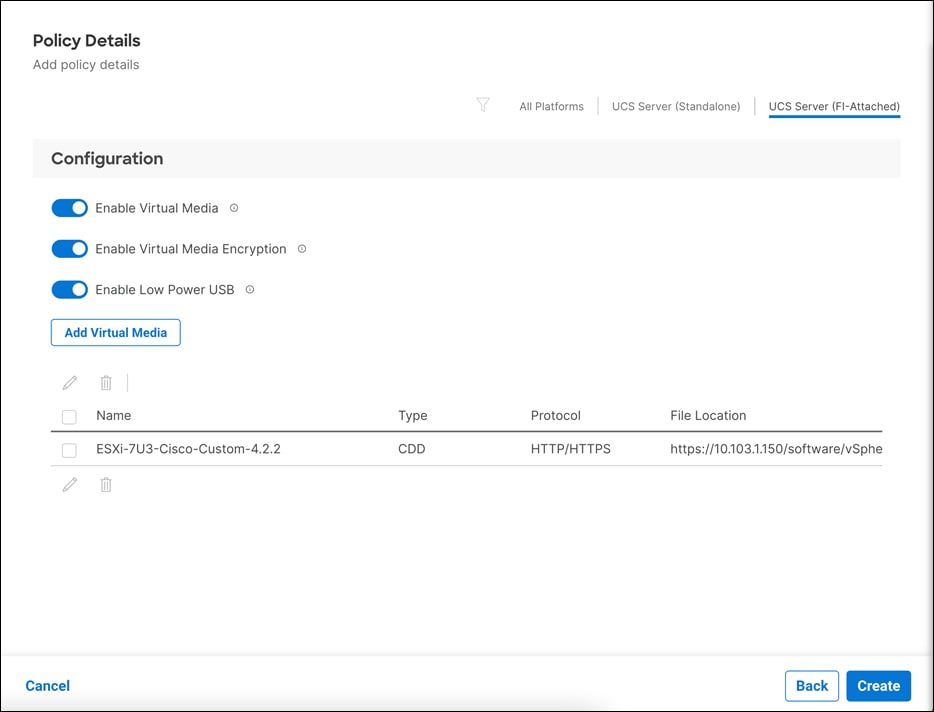The width and height of the screenshot is (934, 712).
Task: Click the Add Virtual Media button
Action: pos(115,332)
